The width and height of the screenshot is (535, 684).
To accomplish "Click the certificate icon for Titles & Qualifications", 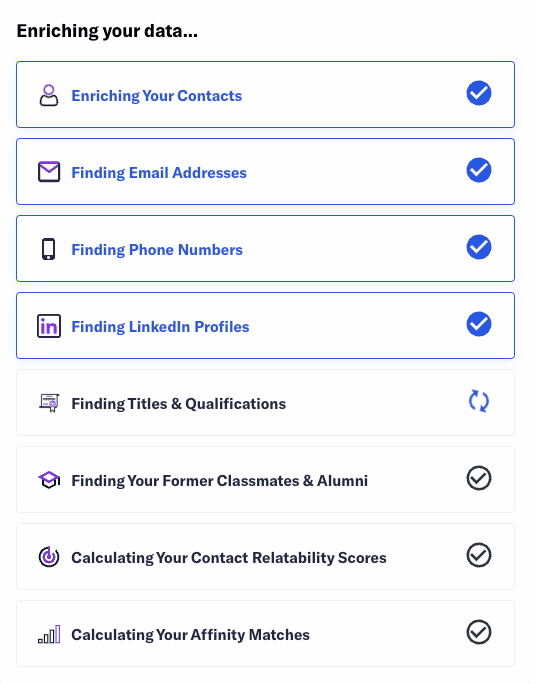I will pyautogui.click(x=49, y=403).
